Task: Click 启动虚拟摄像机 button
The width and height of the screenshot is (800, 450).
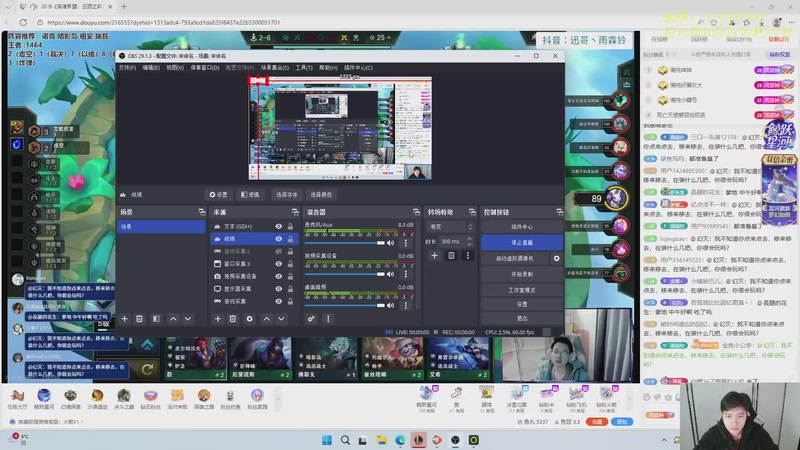Action: (515, 259)
